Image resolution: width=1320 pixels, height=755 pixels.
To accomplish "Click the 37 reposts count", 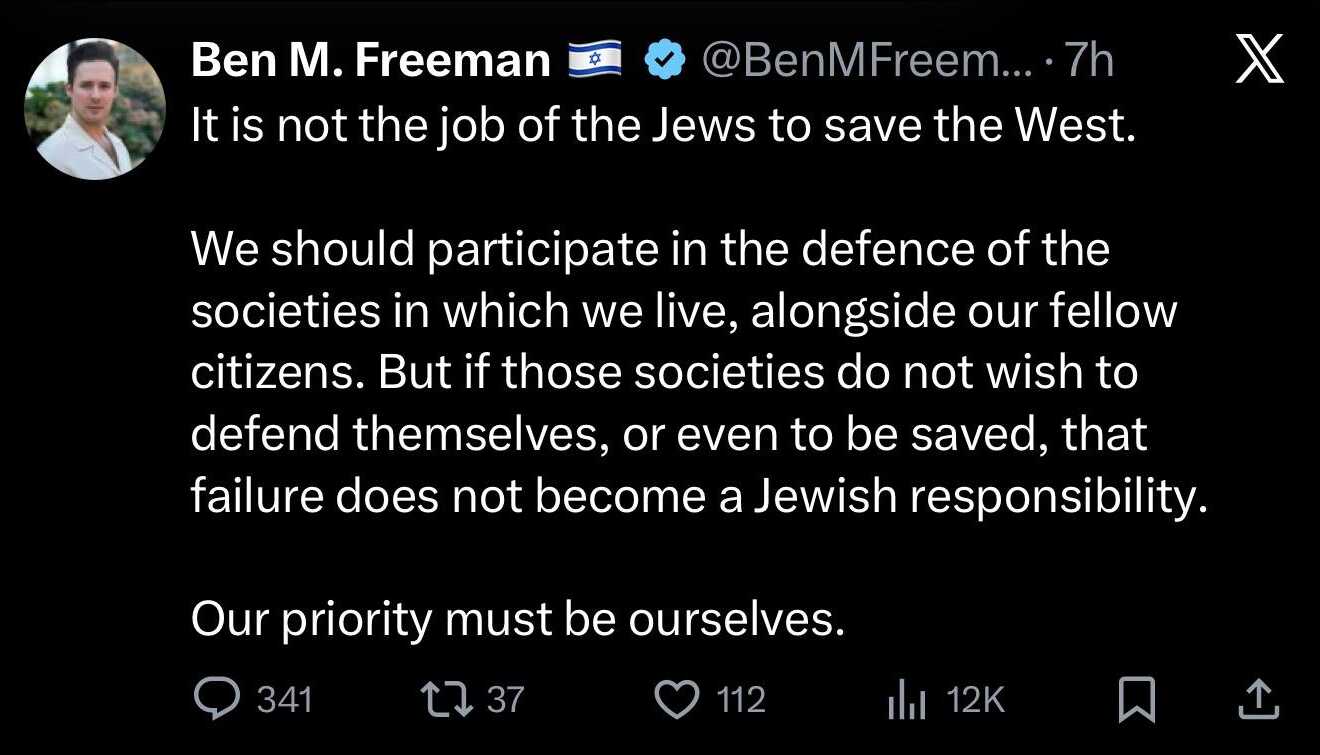I will pyautogui.click(x=505, y=699).
